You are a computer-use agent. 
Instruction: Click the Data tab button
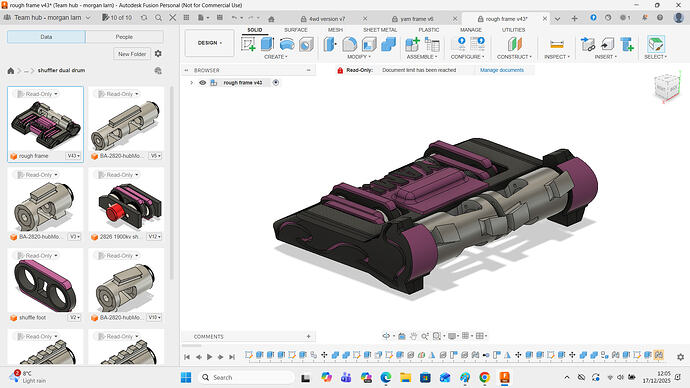tap(46, 37)
